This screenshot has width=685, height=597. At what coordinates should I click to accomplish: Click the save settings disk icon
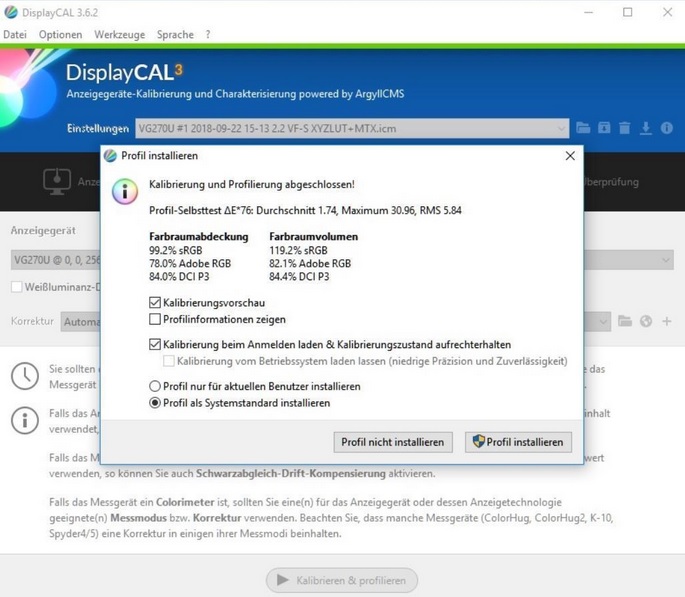click(x=604, y=128)
